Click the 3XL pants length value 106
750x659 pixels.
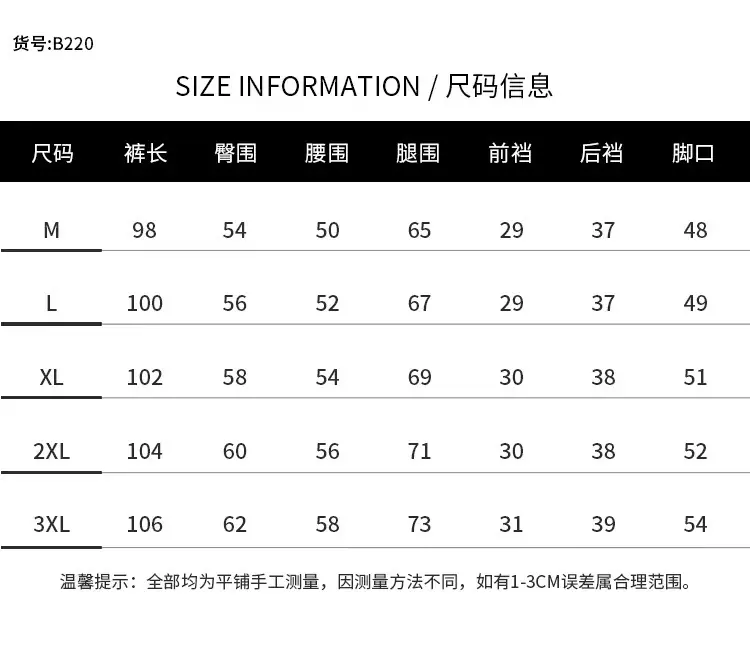coord(144,524)
